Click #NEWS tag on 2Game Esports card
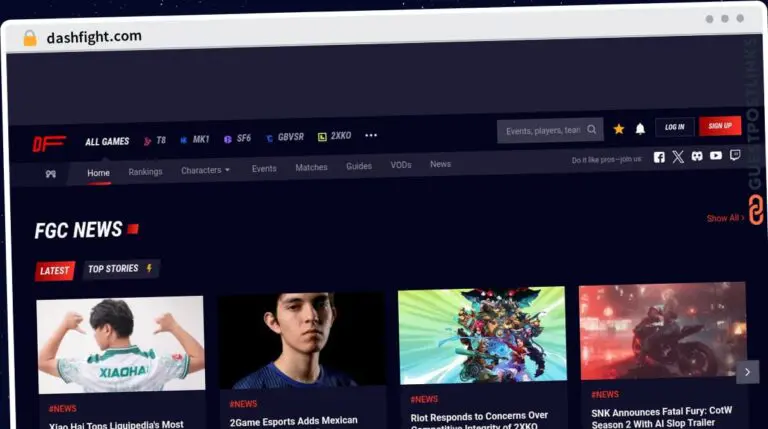The image size is (768, 429). pos(243,404)
